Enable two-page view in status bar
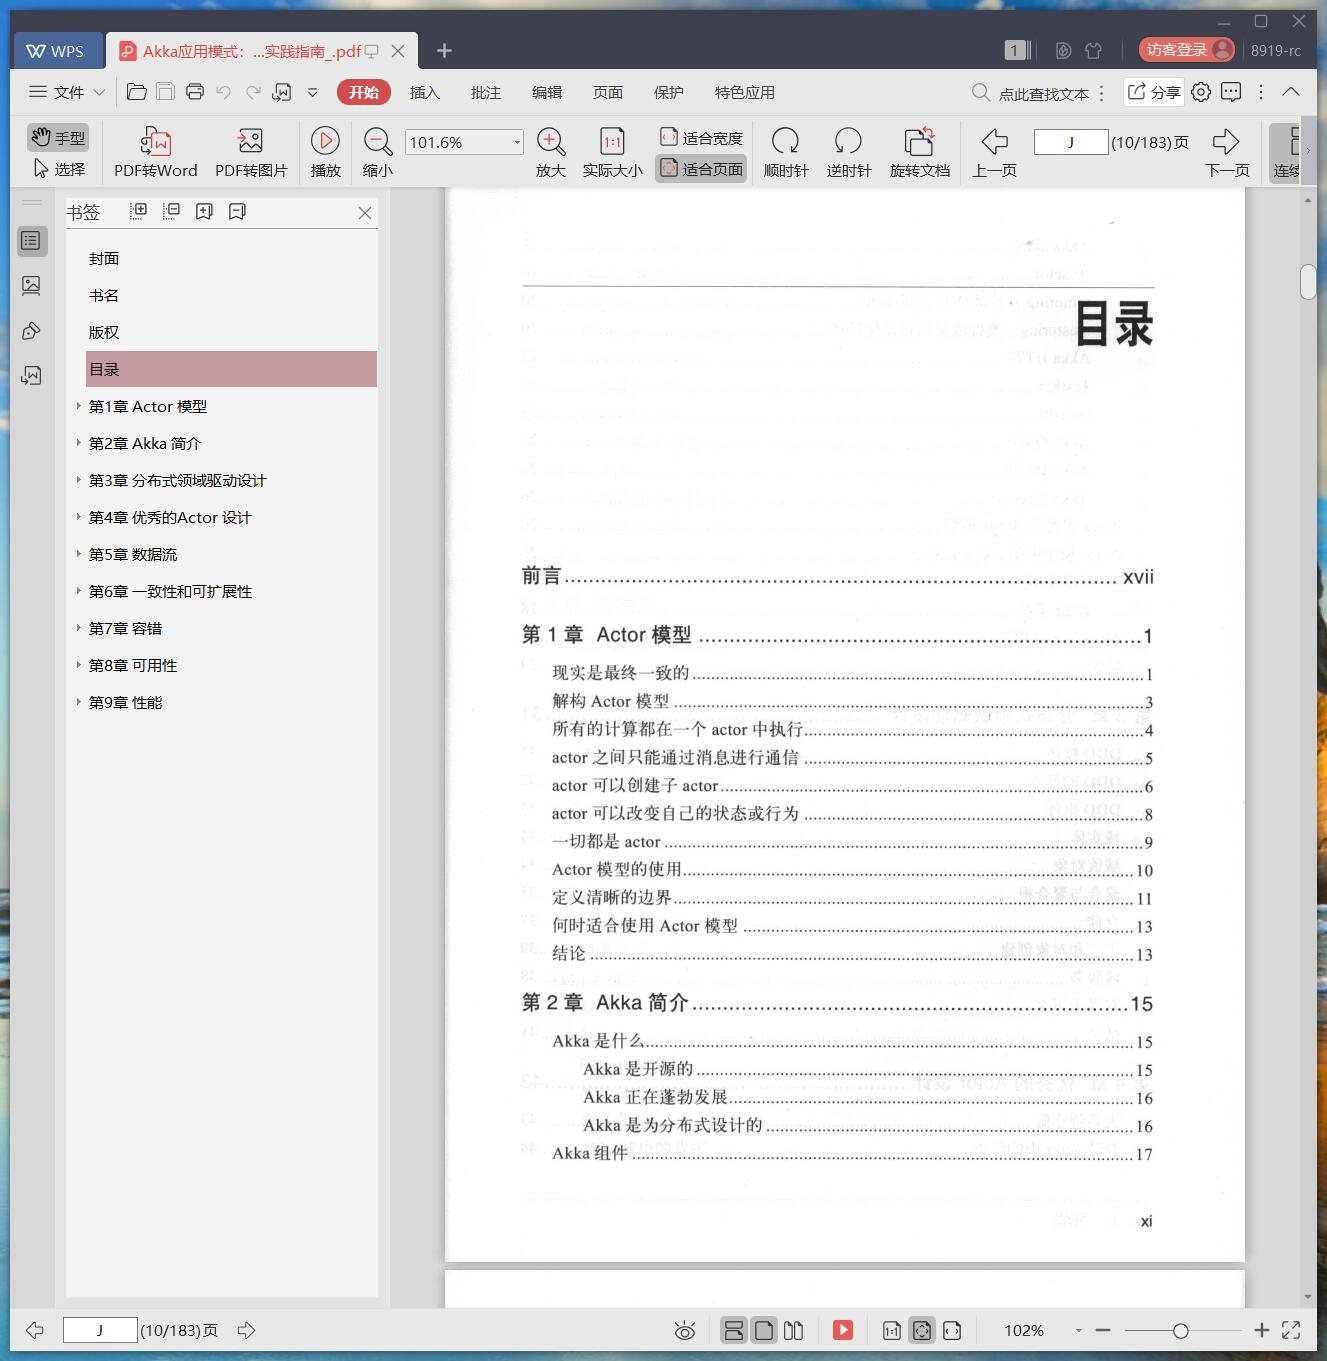Image resolution: width=1327 pixels, height=1361 pixels. 794,1330
